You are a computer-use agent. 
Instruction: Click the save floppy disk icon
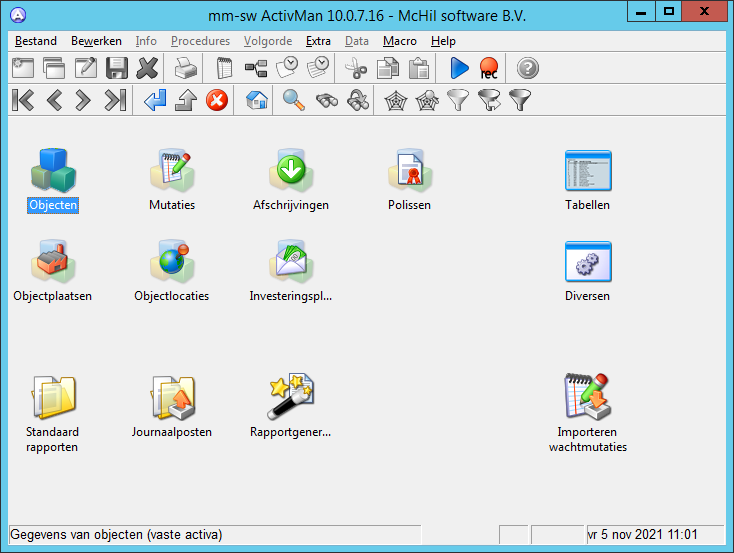tap(117, 68)
